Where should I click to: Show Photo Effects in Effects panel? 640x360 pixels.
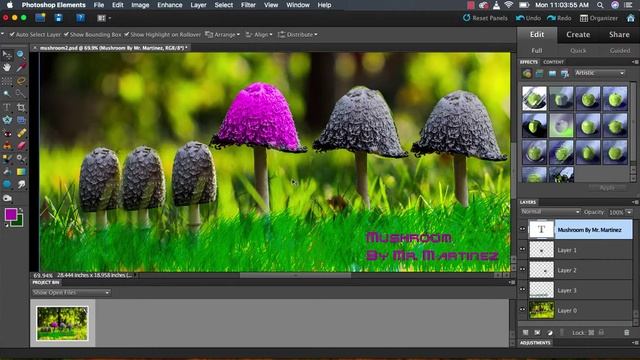[552, 73]
